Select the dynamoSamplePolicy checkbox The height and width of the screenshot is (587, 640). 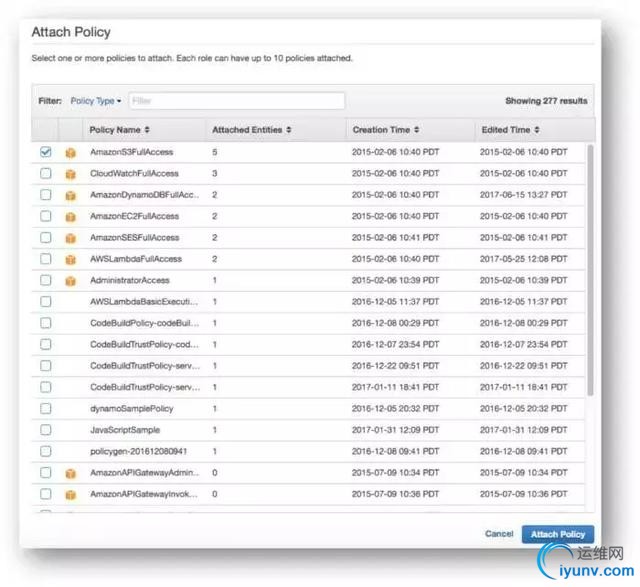pos(46,408)
